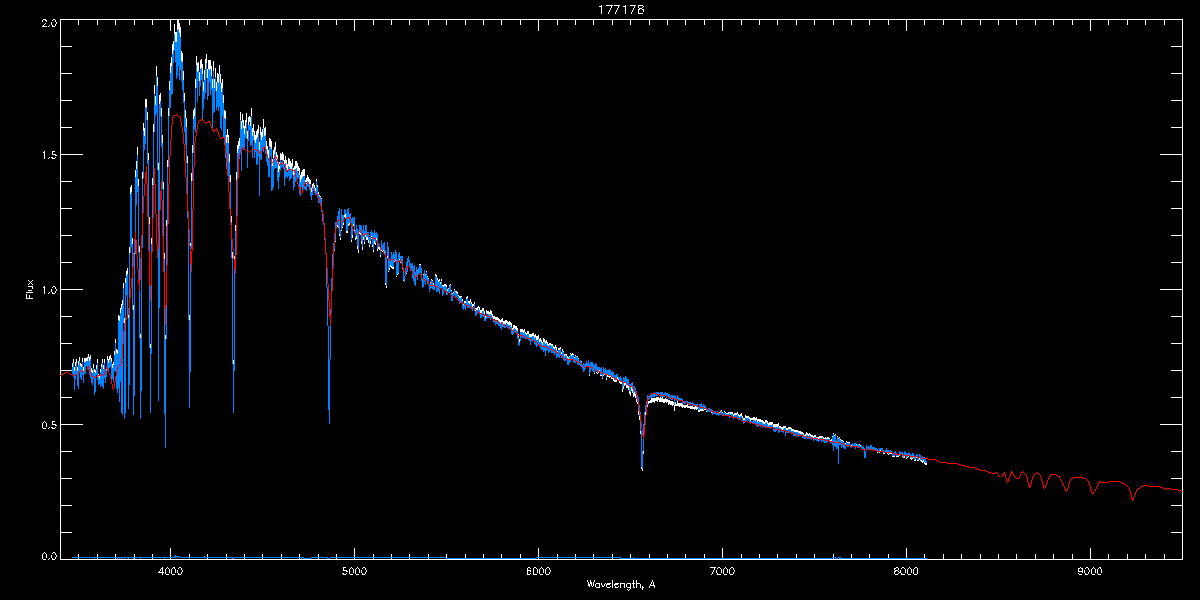Viewport: 1200px width, 600px height.
Task: Click the 9000 wavelength tick label
Action: pyautogui.click(x=1090, y=570)
